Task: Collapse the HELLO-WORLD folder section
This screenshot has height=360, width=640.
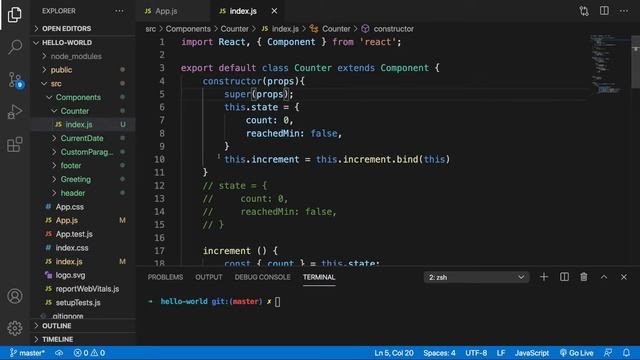Action: [x=83, y=42]
